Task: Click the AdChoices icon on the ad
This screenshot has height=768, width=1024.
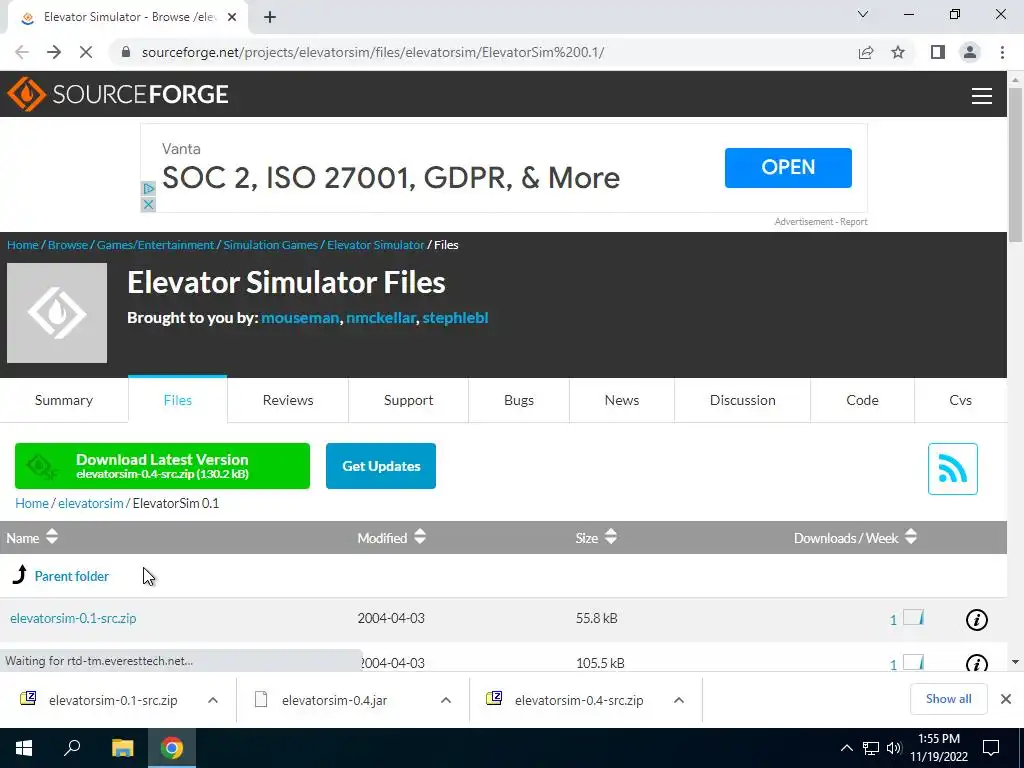Action: pos(148,189)
